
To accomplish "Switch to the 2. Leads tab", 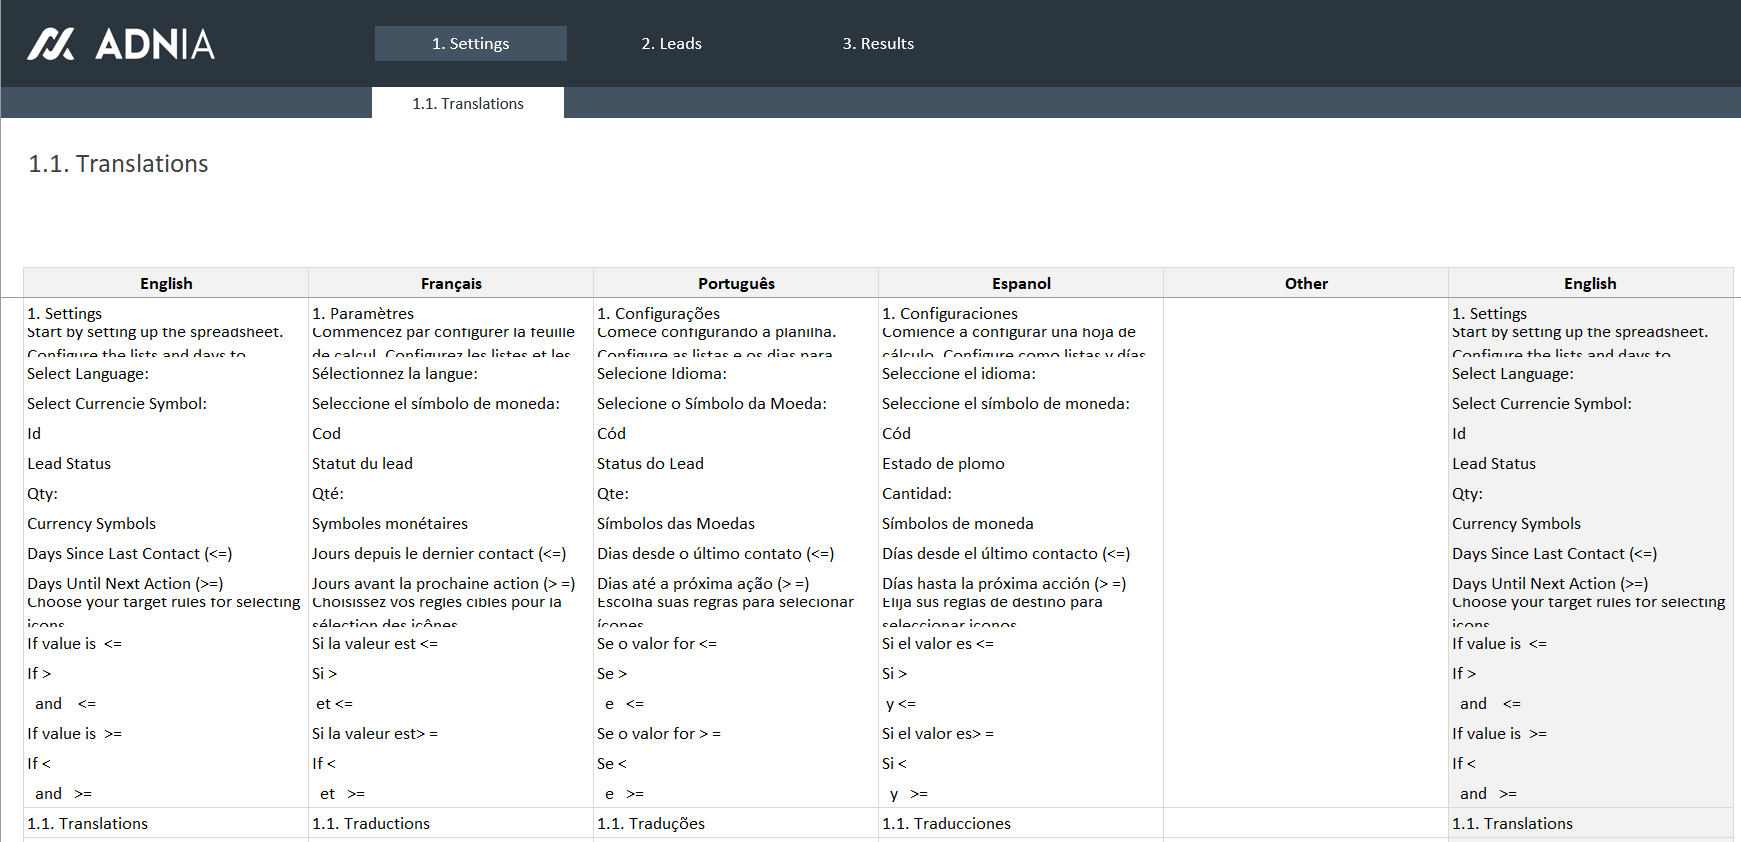I will pos(671,44).
